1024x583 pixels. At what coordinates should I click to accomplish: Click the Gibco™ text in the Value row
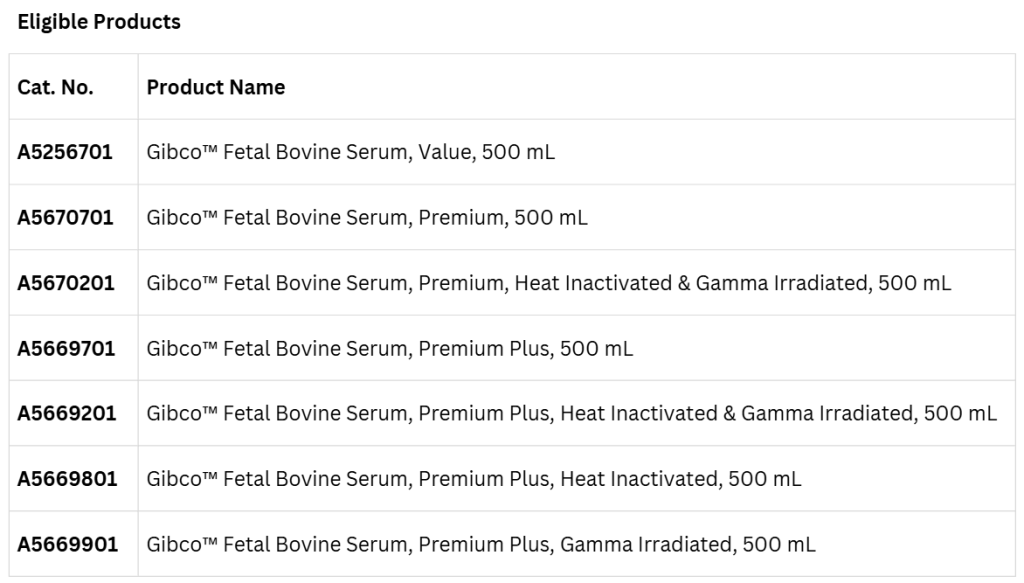click(x=182, y=152)
